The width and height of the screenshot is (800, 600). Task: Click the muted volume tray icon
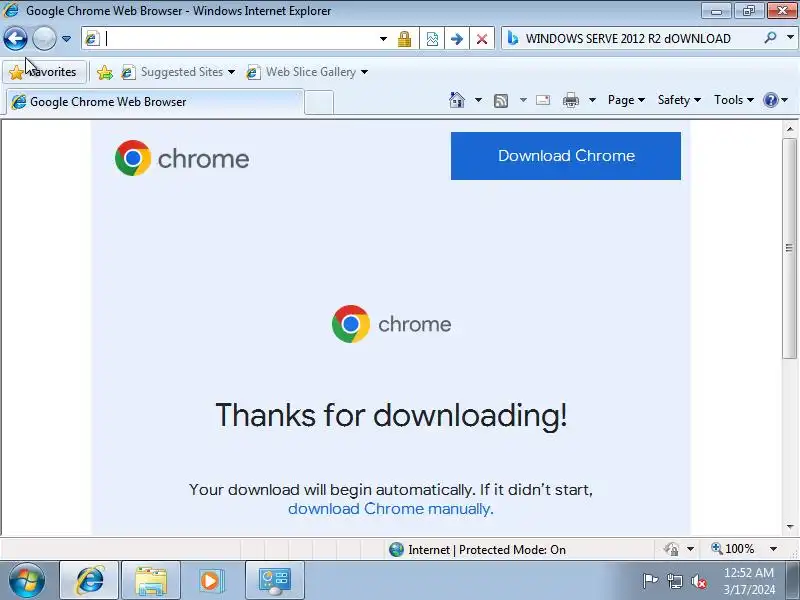coord(699,581)
